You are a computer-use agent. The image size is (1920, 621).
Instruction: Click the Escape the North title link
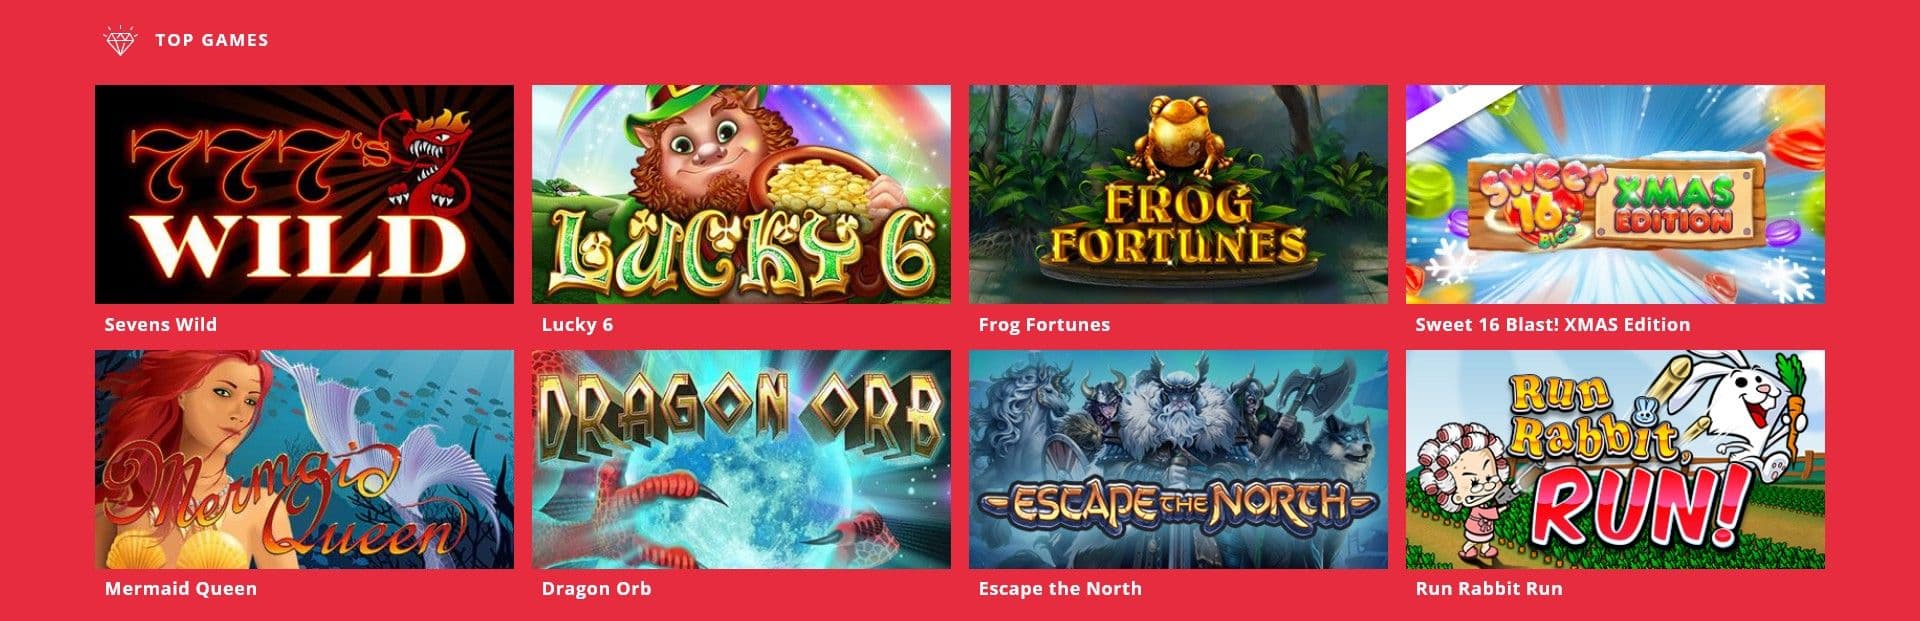click(x=1060, y=588)
